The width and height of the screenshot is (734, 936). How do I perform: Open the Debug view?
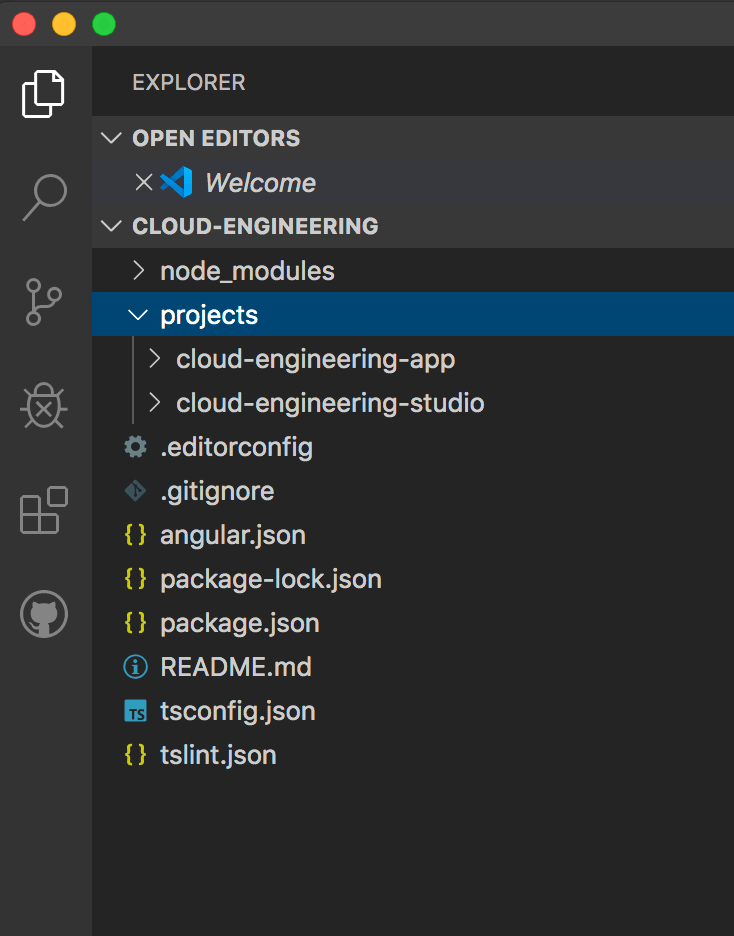coord(44,406)
